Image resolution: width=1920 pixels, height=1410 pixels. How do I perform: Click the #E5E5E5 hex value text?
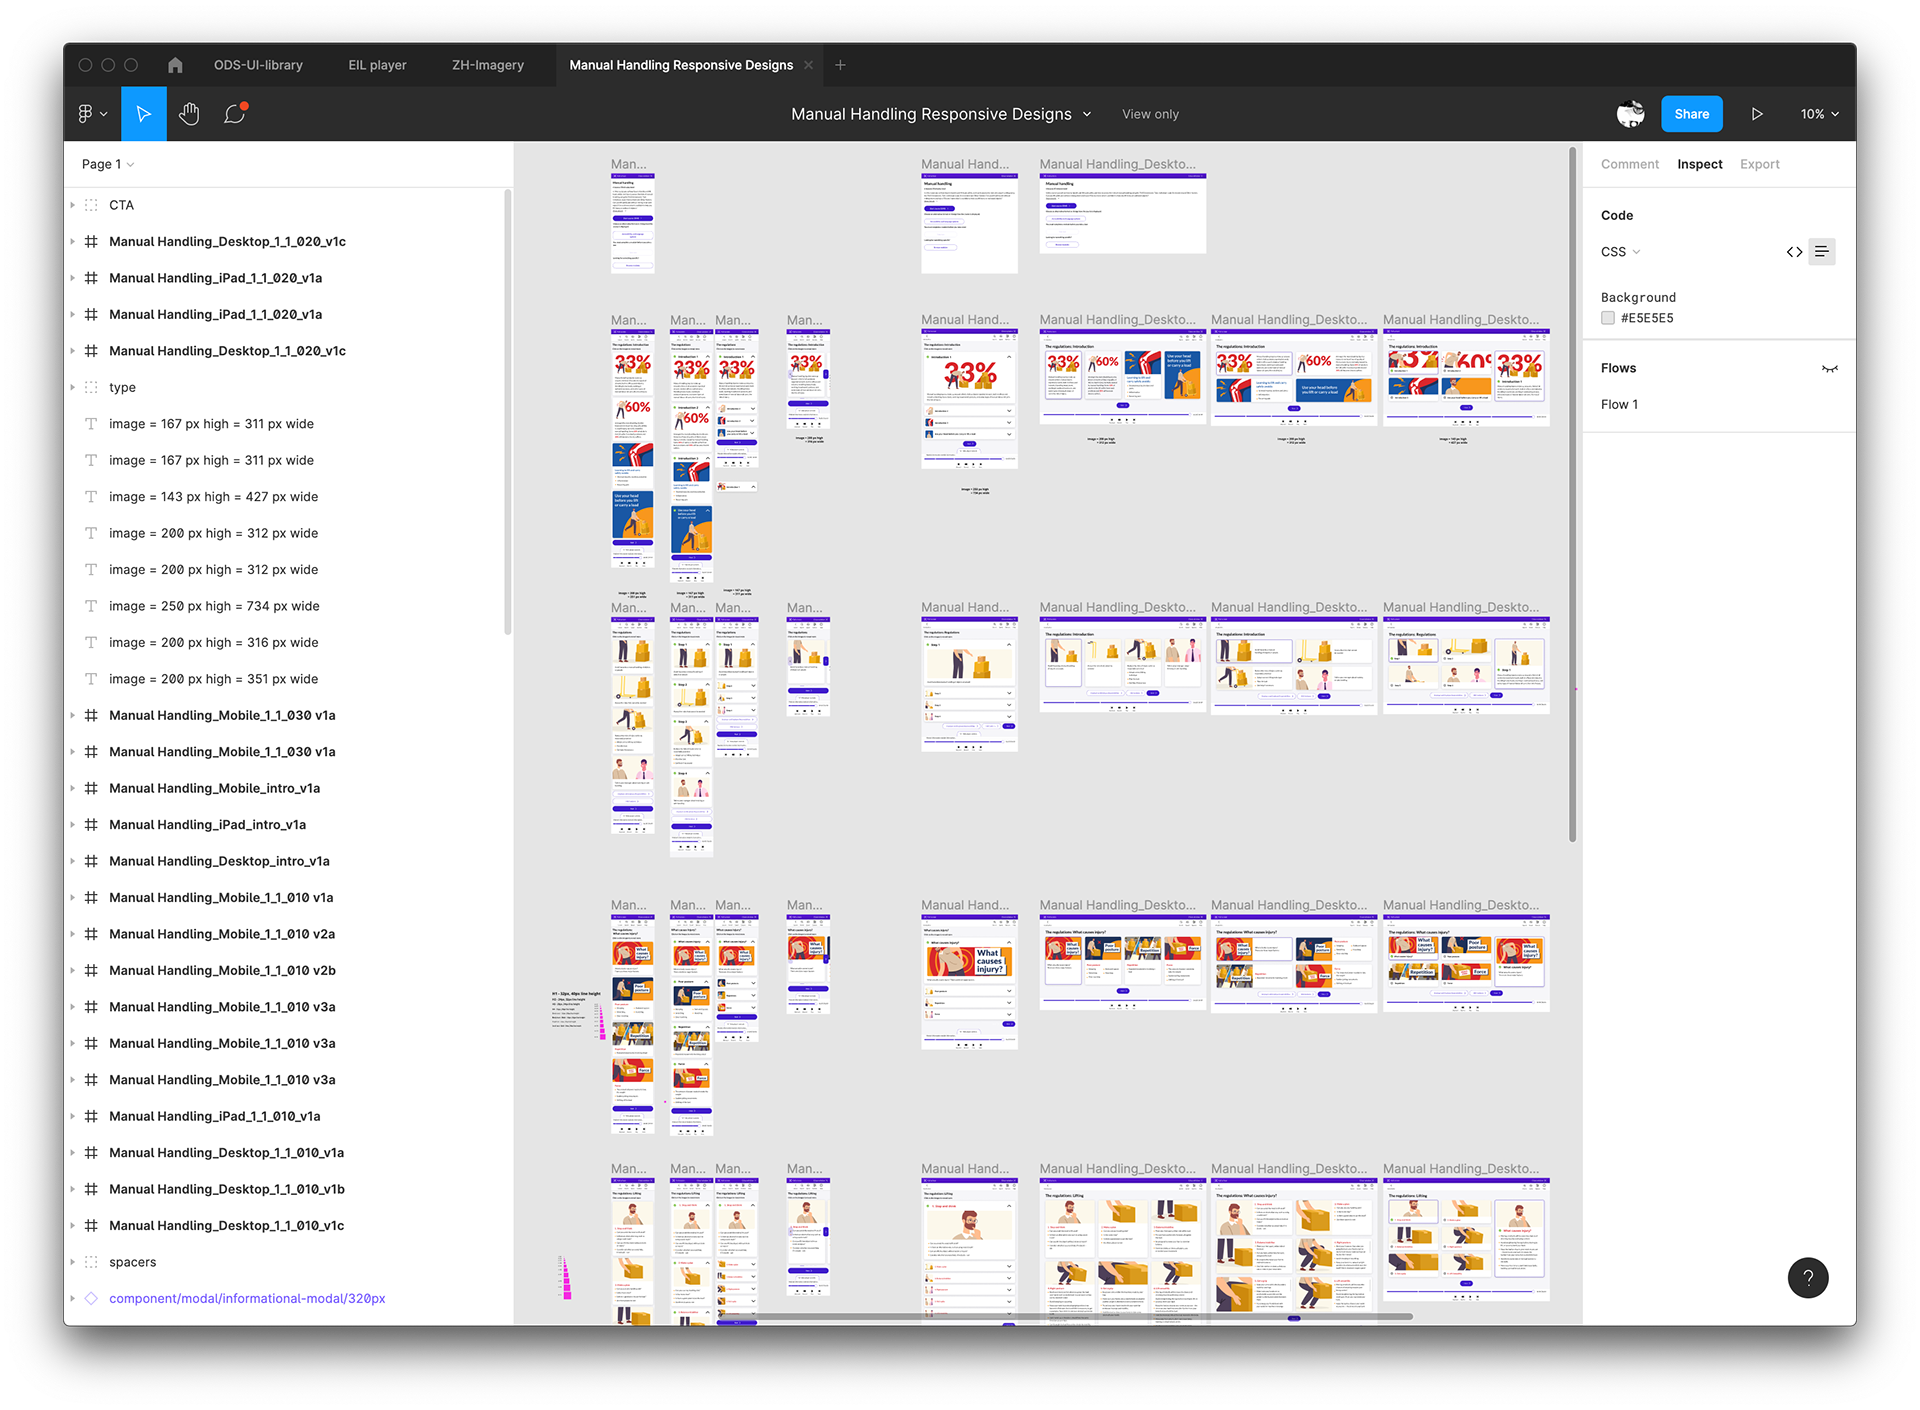1646,318
